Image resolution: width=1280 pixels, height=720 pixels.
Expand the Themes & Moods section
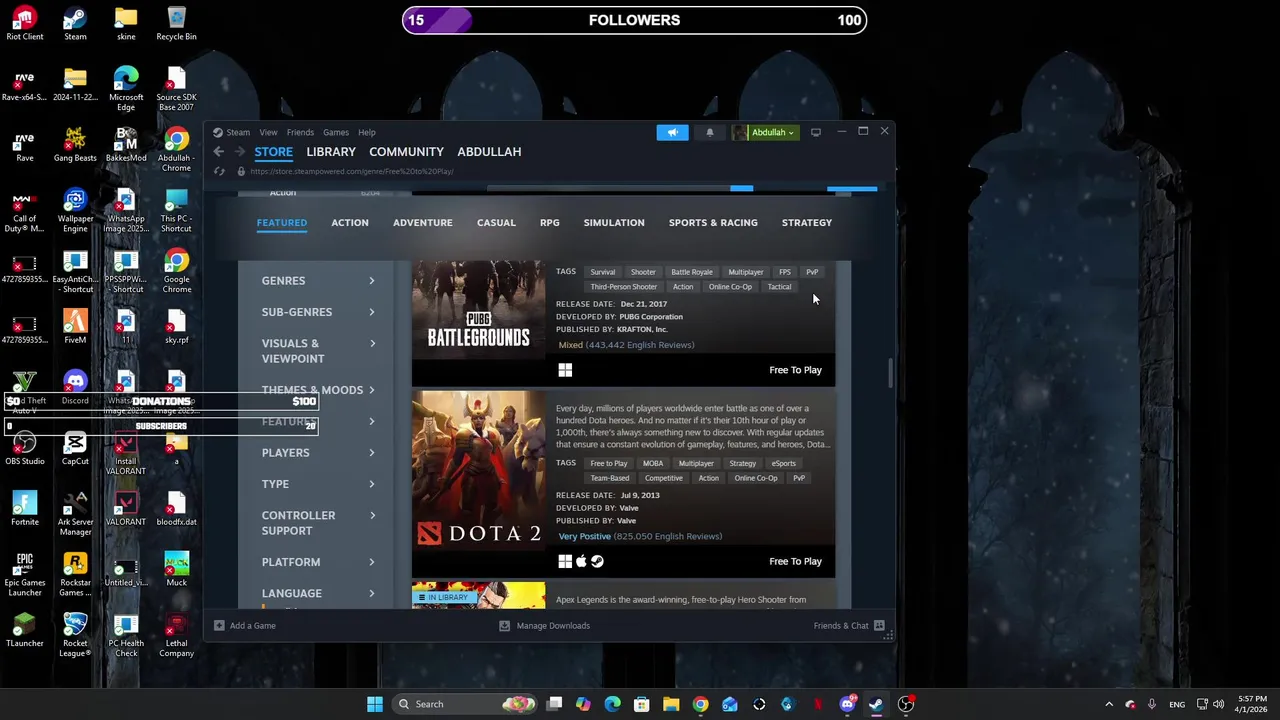click(318, 390)
